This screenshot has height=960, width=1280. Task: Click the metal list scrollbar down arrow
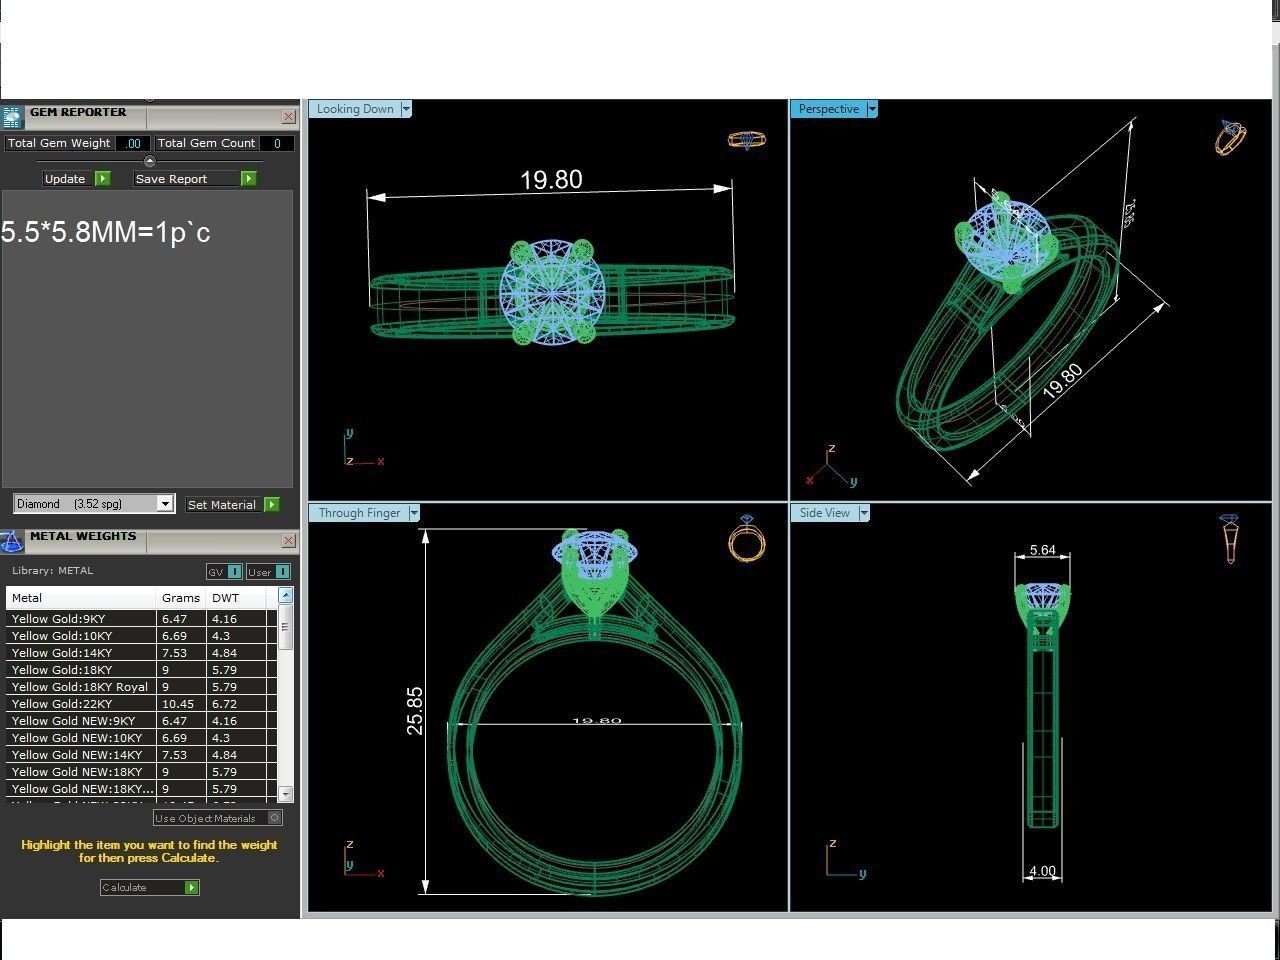pos(286,793)
